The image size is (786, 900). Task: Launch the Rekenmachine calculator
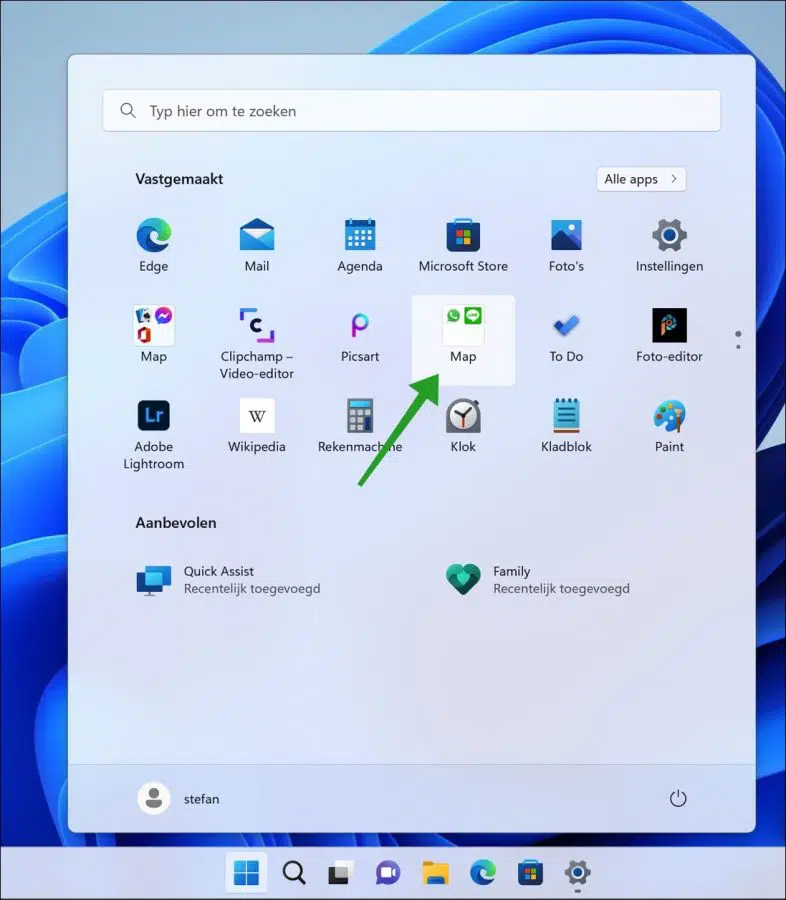pyautogui.click(x=360, y=425)
